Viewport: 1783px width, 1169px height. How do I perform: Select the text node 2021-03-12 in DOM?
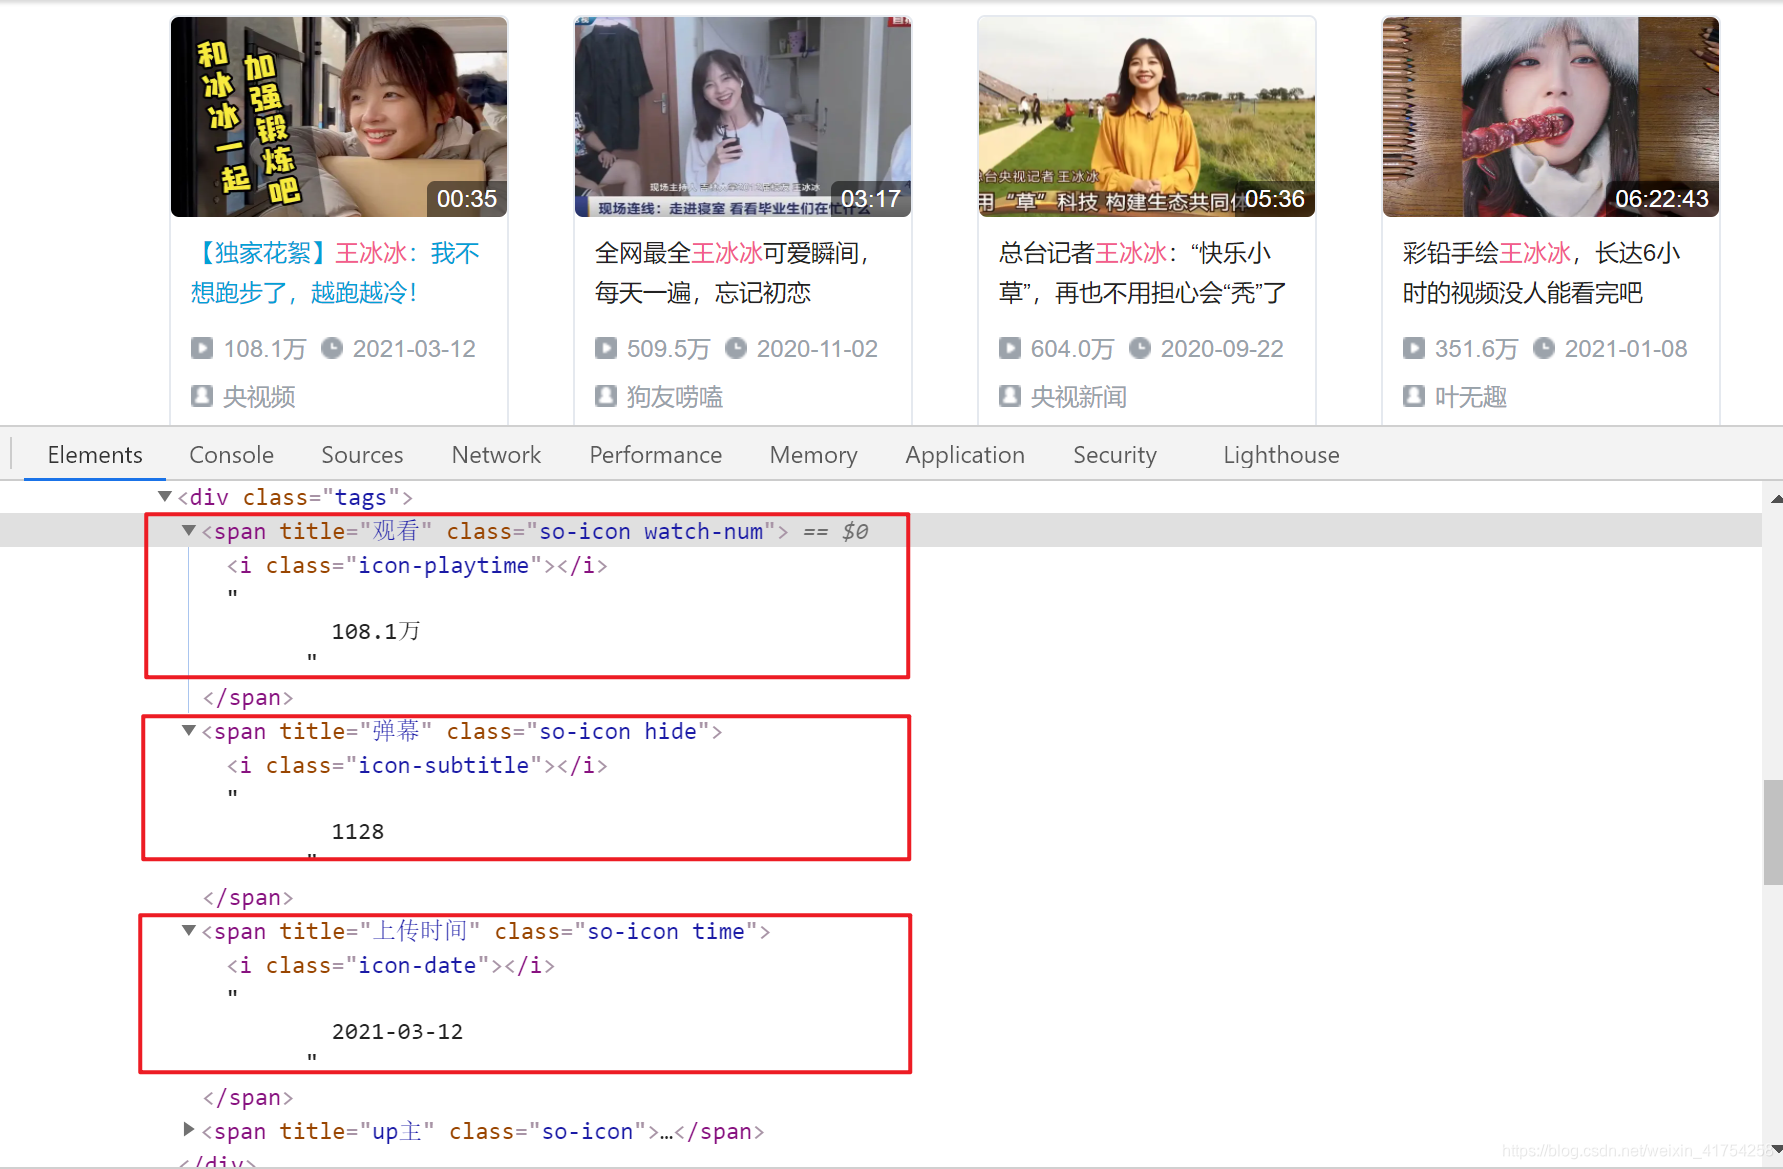(397, 1032)
